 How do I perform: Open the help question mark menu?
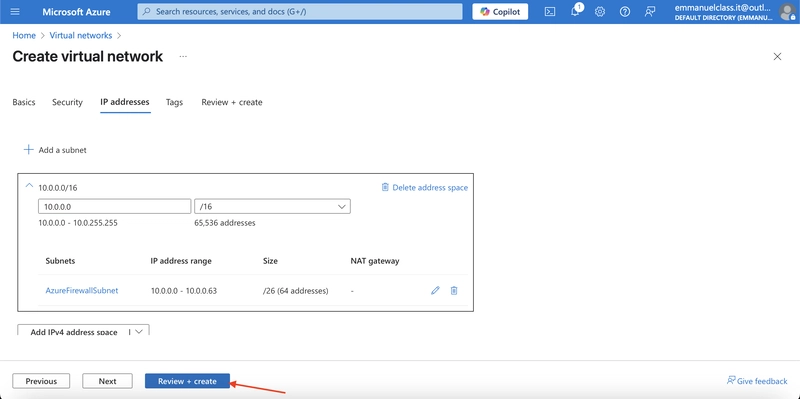tap(624, 11)
